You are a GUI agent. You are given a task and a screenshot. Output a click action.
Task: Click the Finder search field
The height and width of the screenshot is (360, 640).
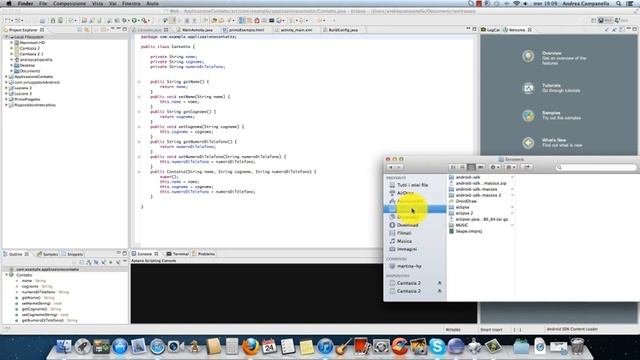click(x=596, y=167)
